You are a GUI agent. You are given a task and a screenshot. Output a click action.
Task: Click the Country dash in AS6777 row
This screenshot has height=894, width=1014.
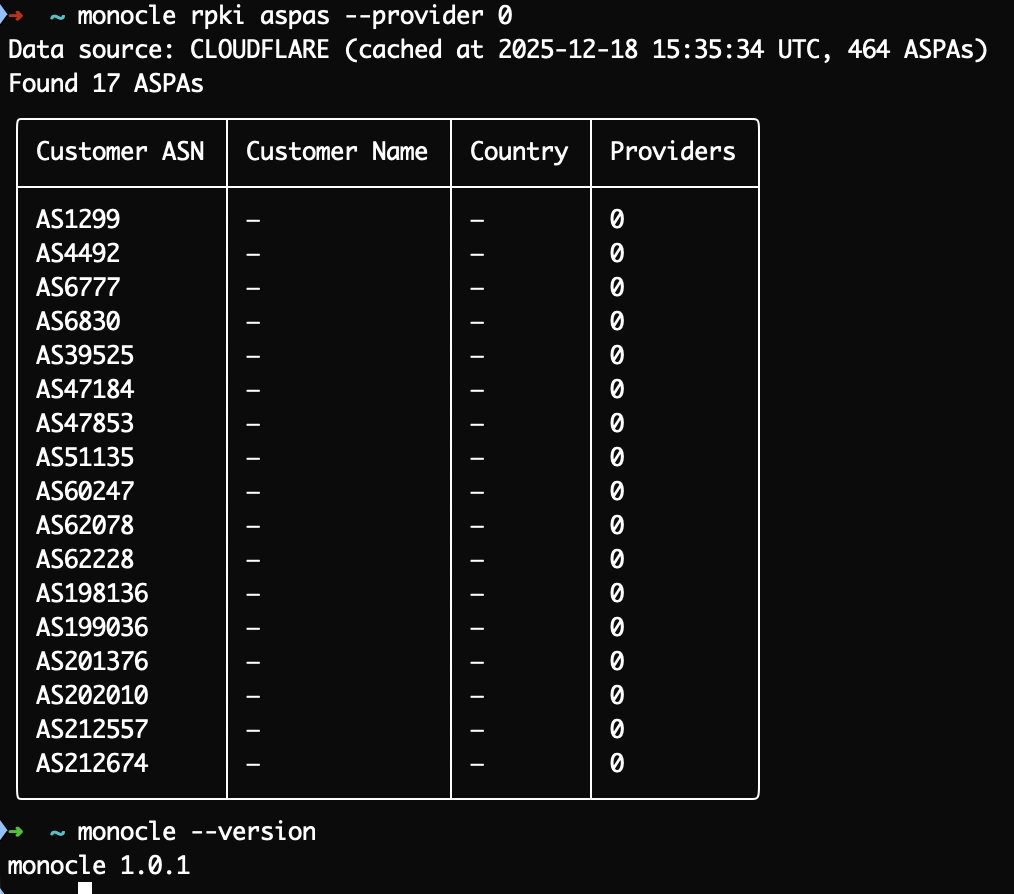[477, 289]
